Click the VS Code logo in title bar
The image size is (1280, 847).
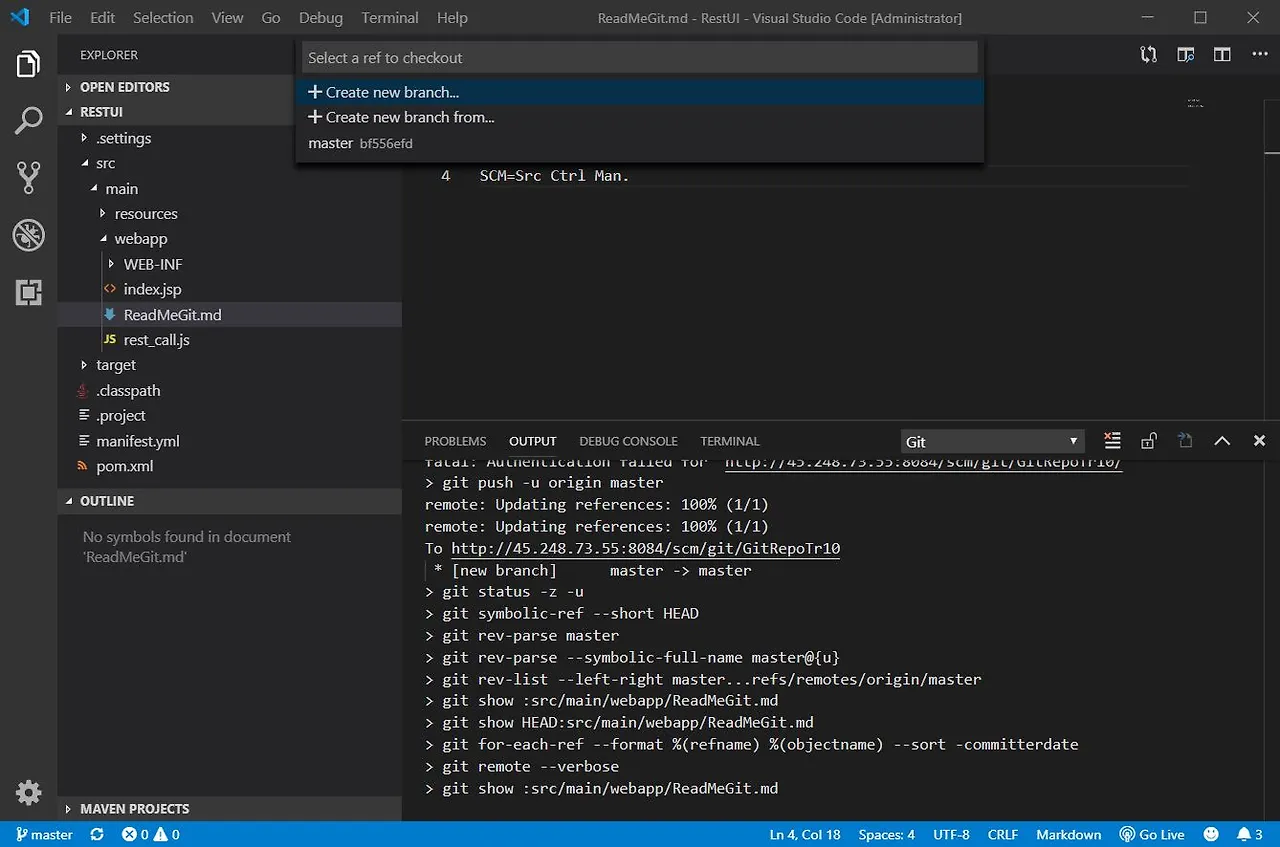pos(19,17)
